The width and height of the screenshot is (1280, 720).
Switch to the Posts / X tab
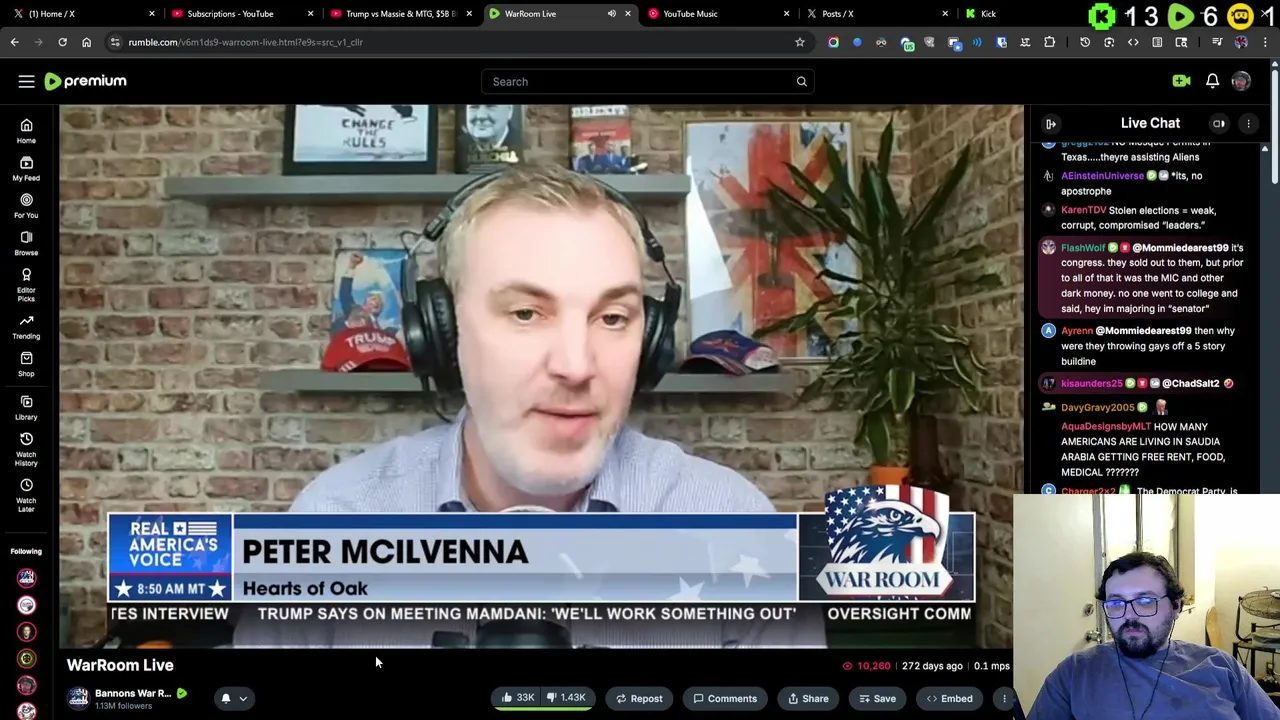[x=877, y=14]
